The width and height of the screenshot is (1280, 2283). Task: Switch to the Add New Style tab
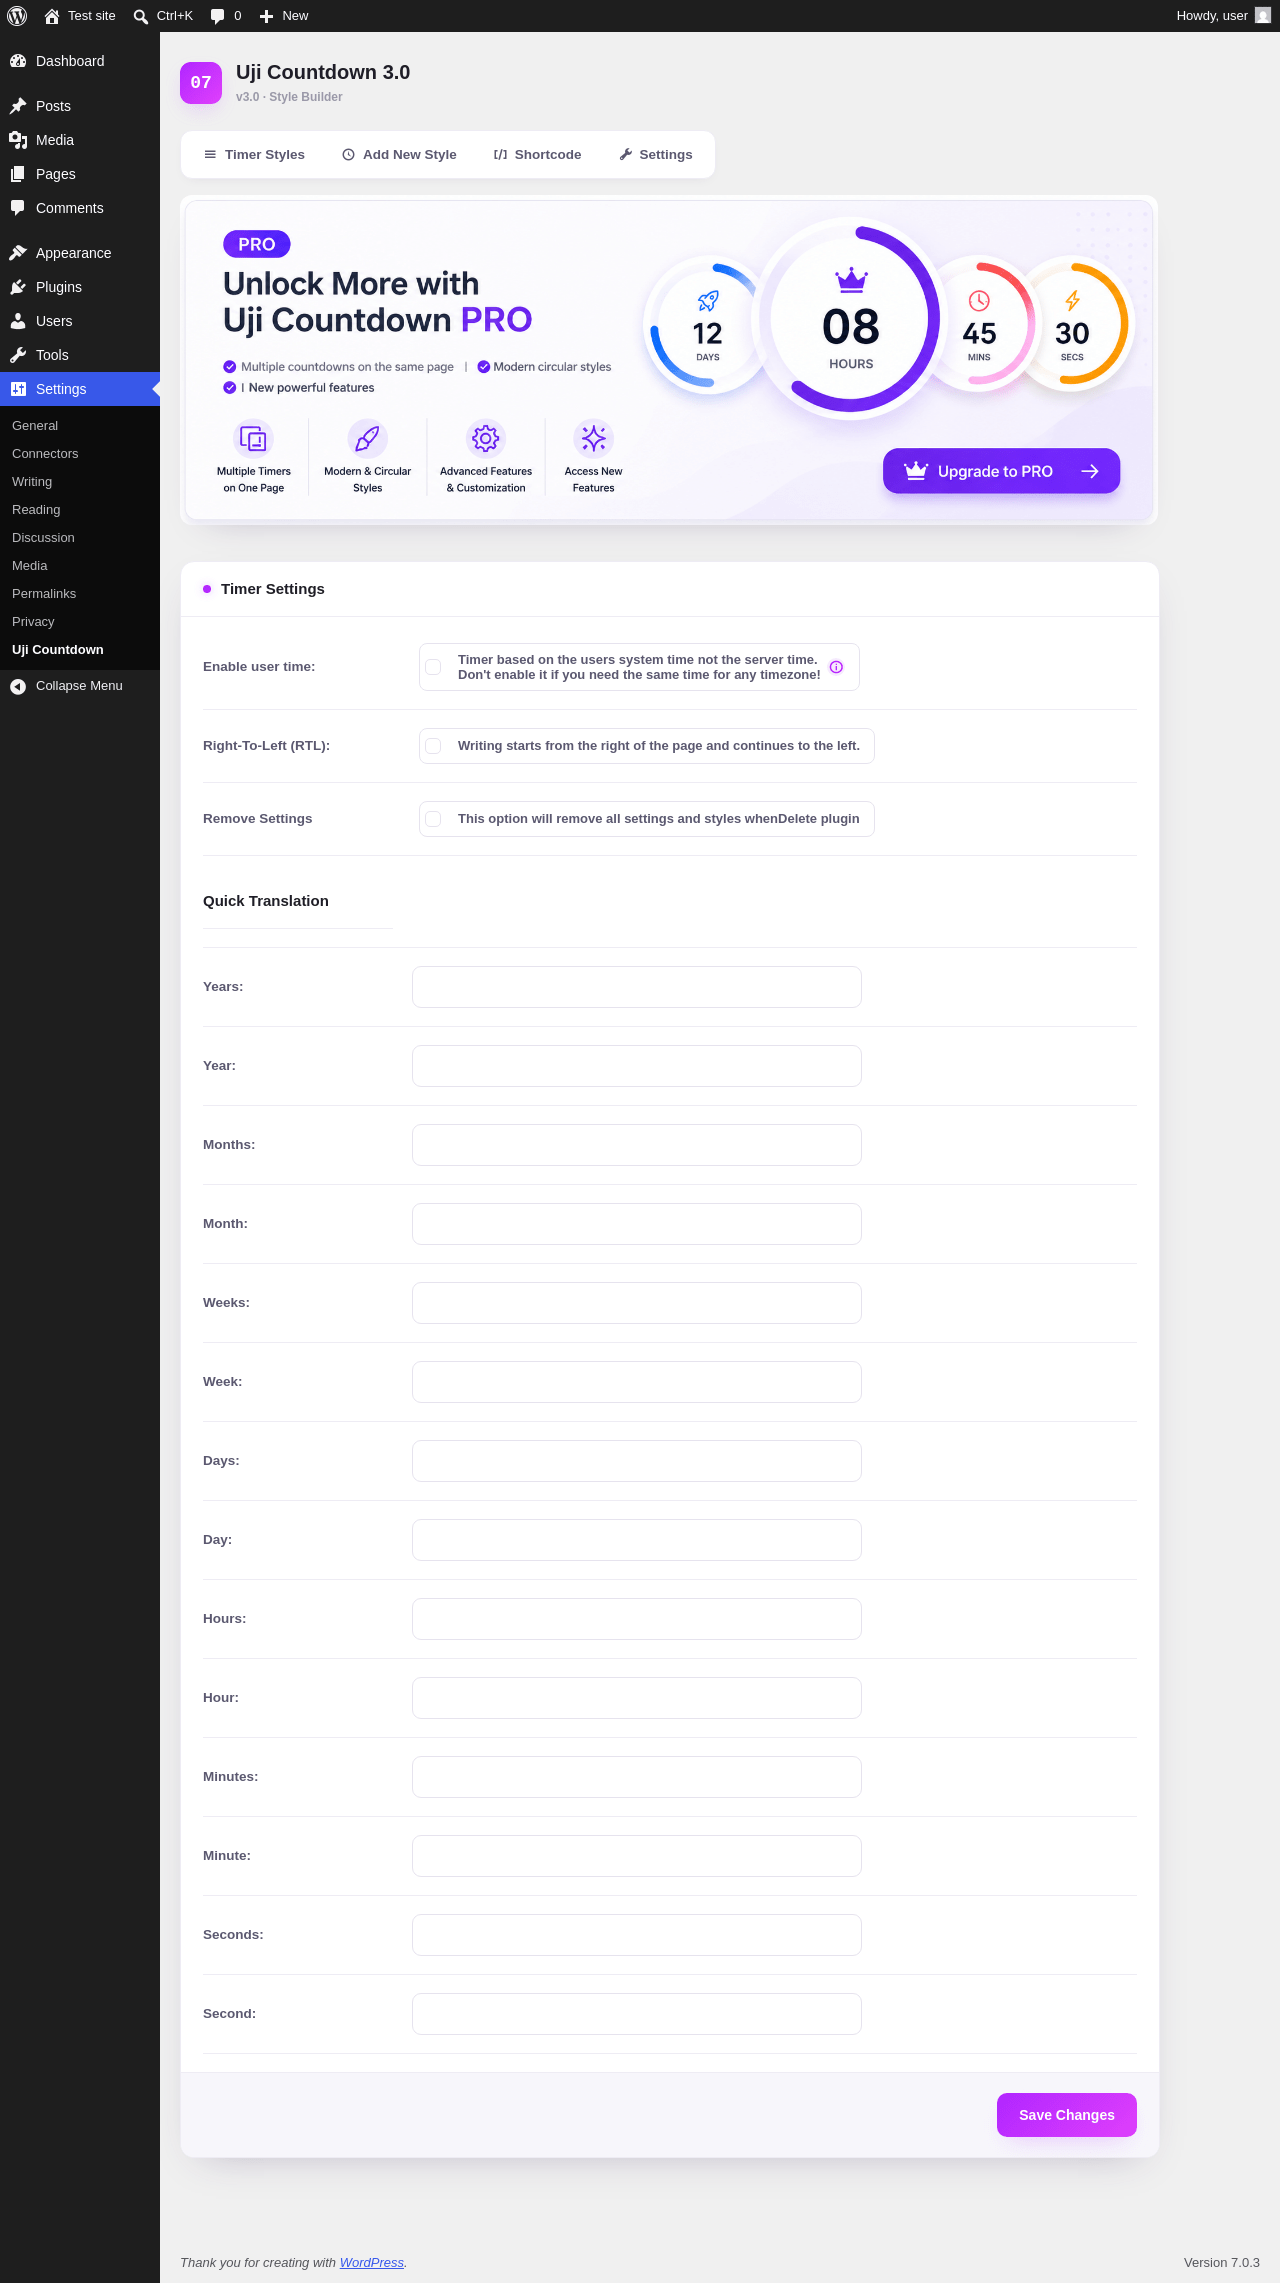coord(399,155)
